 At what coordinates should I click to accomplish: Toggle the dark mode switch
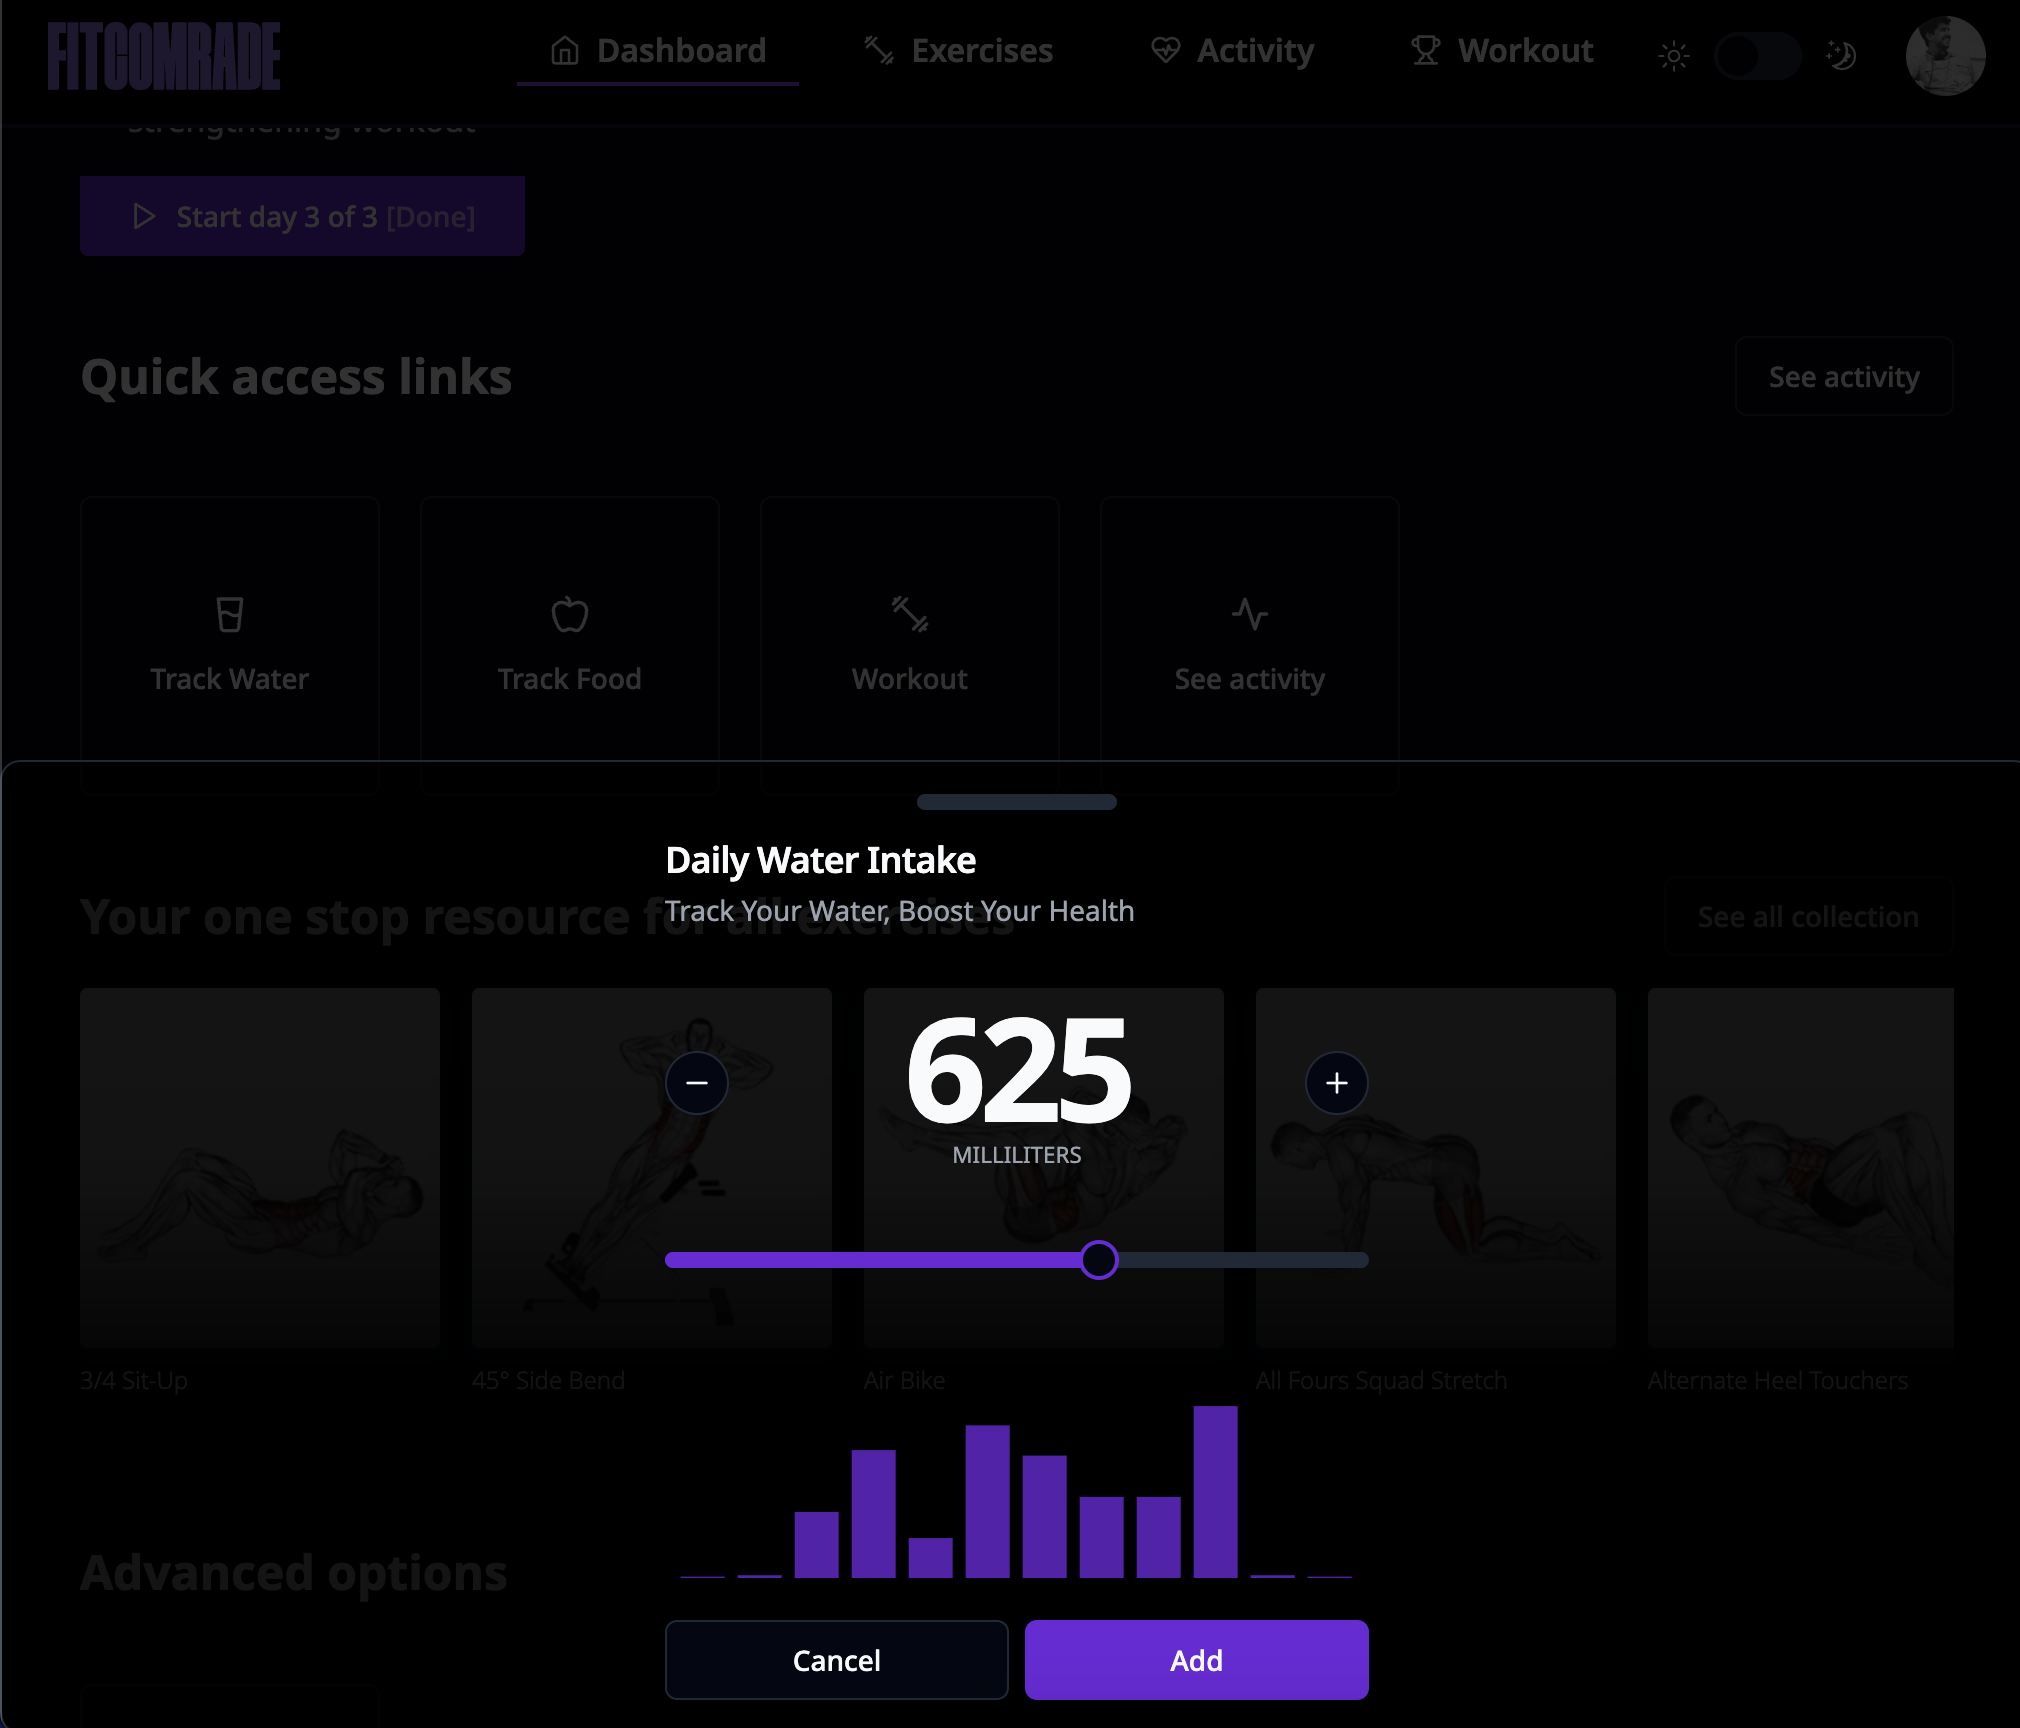[x=1757, y=55]
